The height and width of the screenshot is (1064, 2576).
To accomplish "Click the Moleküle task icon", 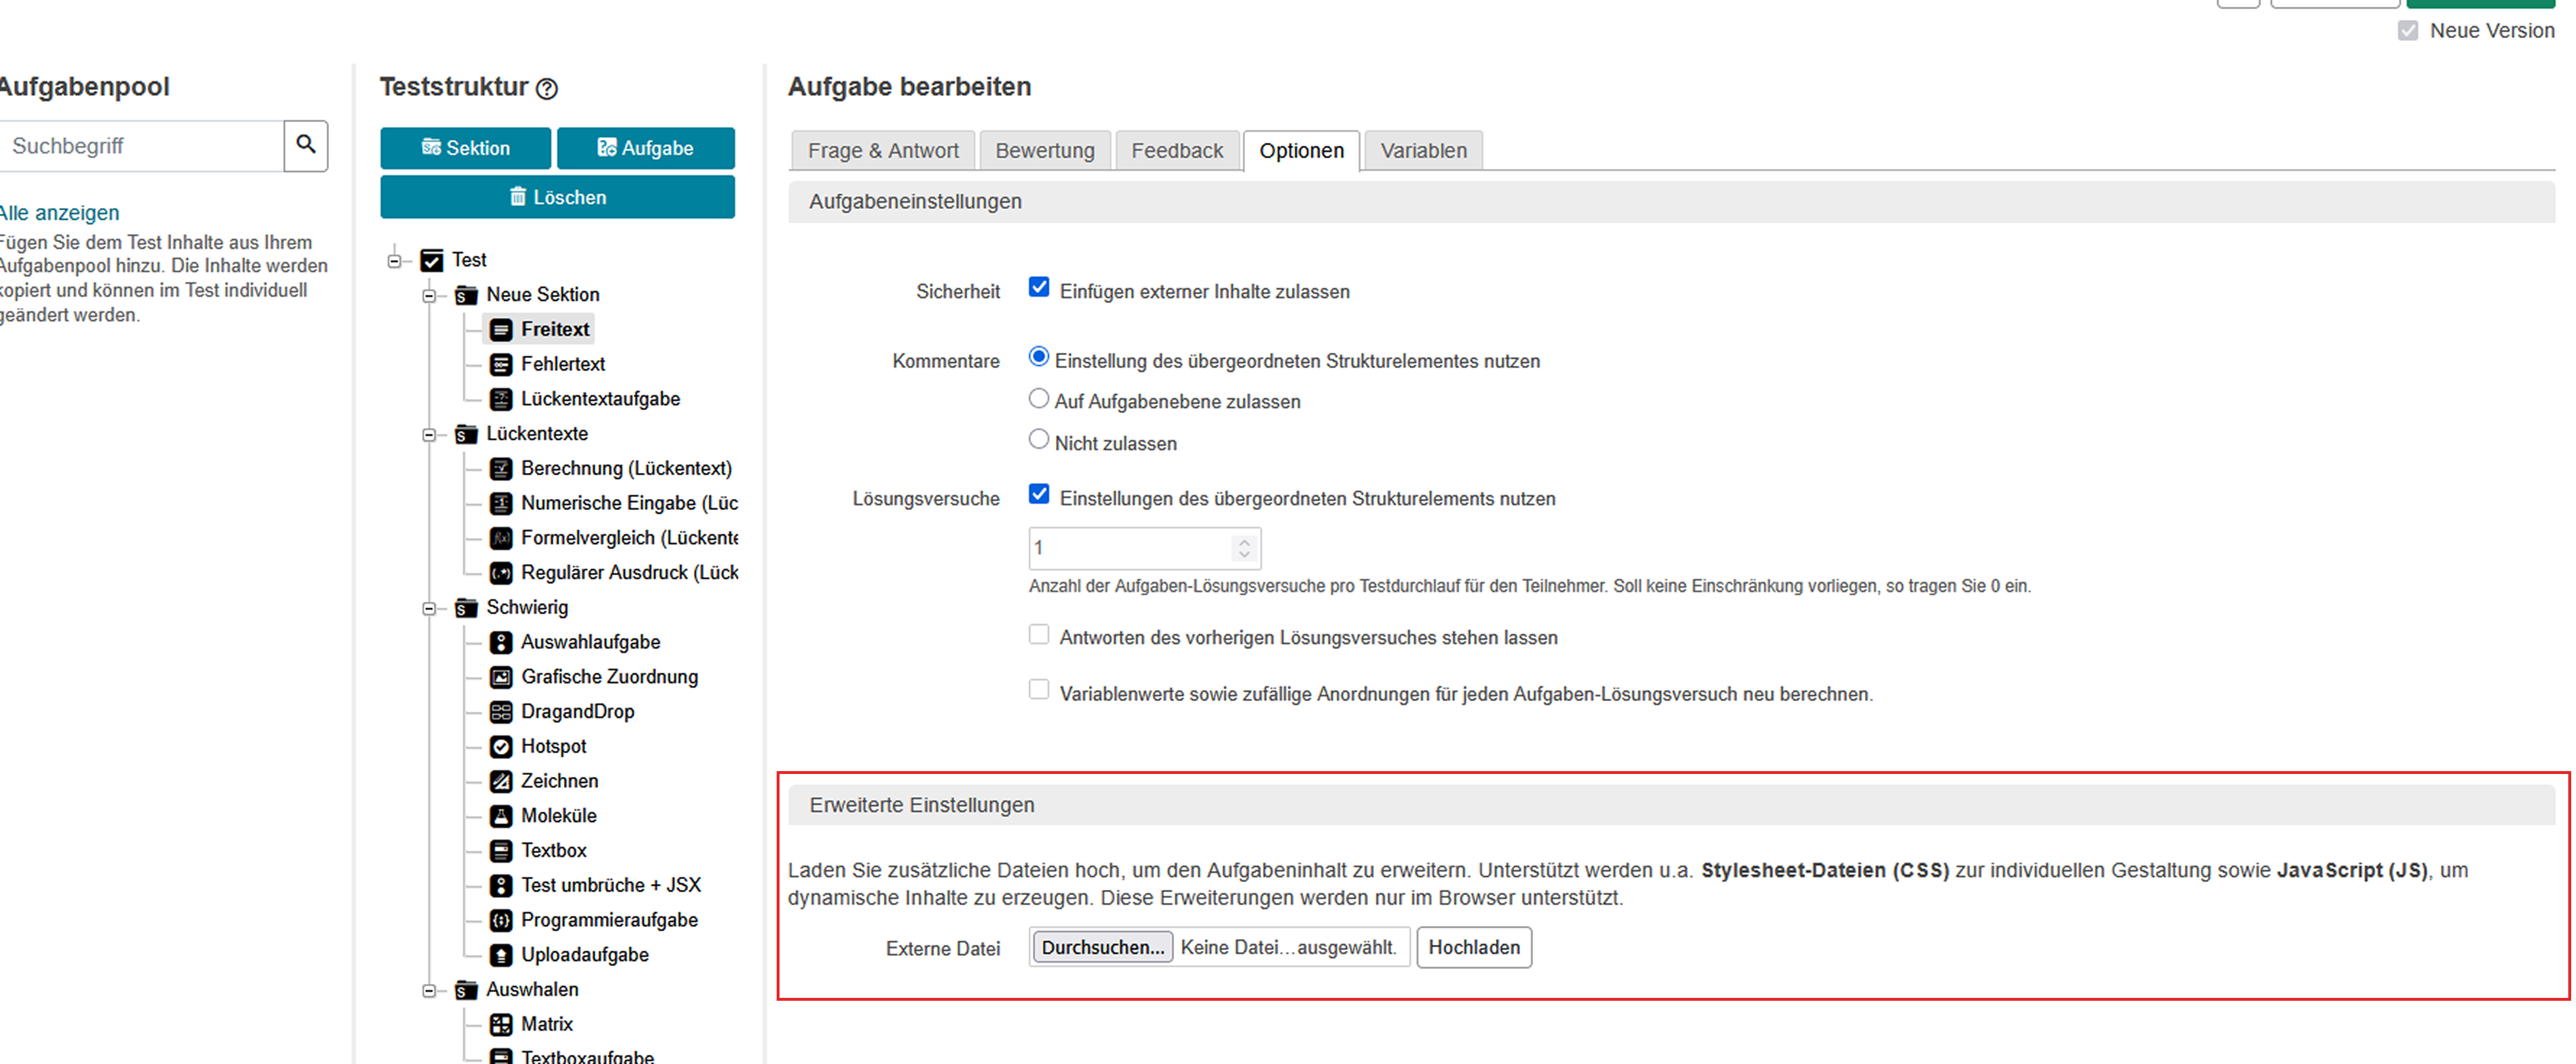I will tap(501, 816).
